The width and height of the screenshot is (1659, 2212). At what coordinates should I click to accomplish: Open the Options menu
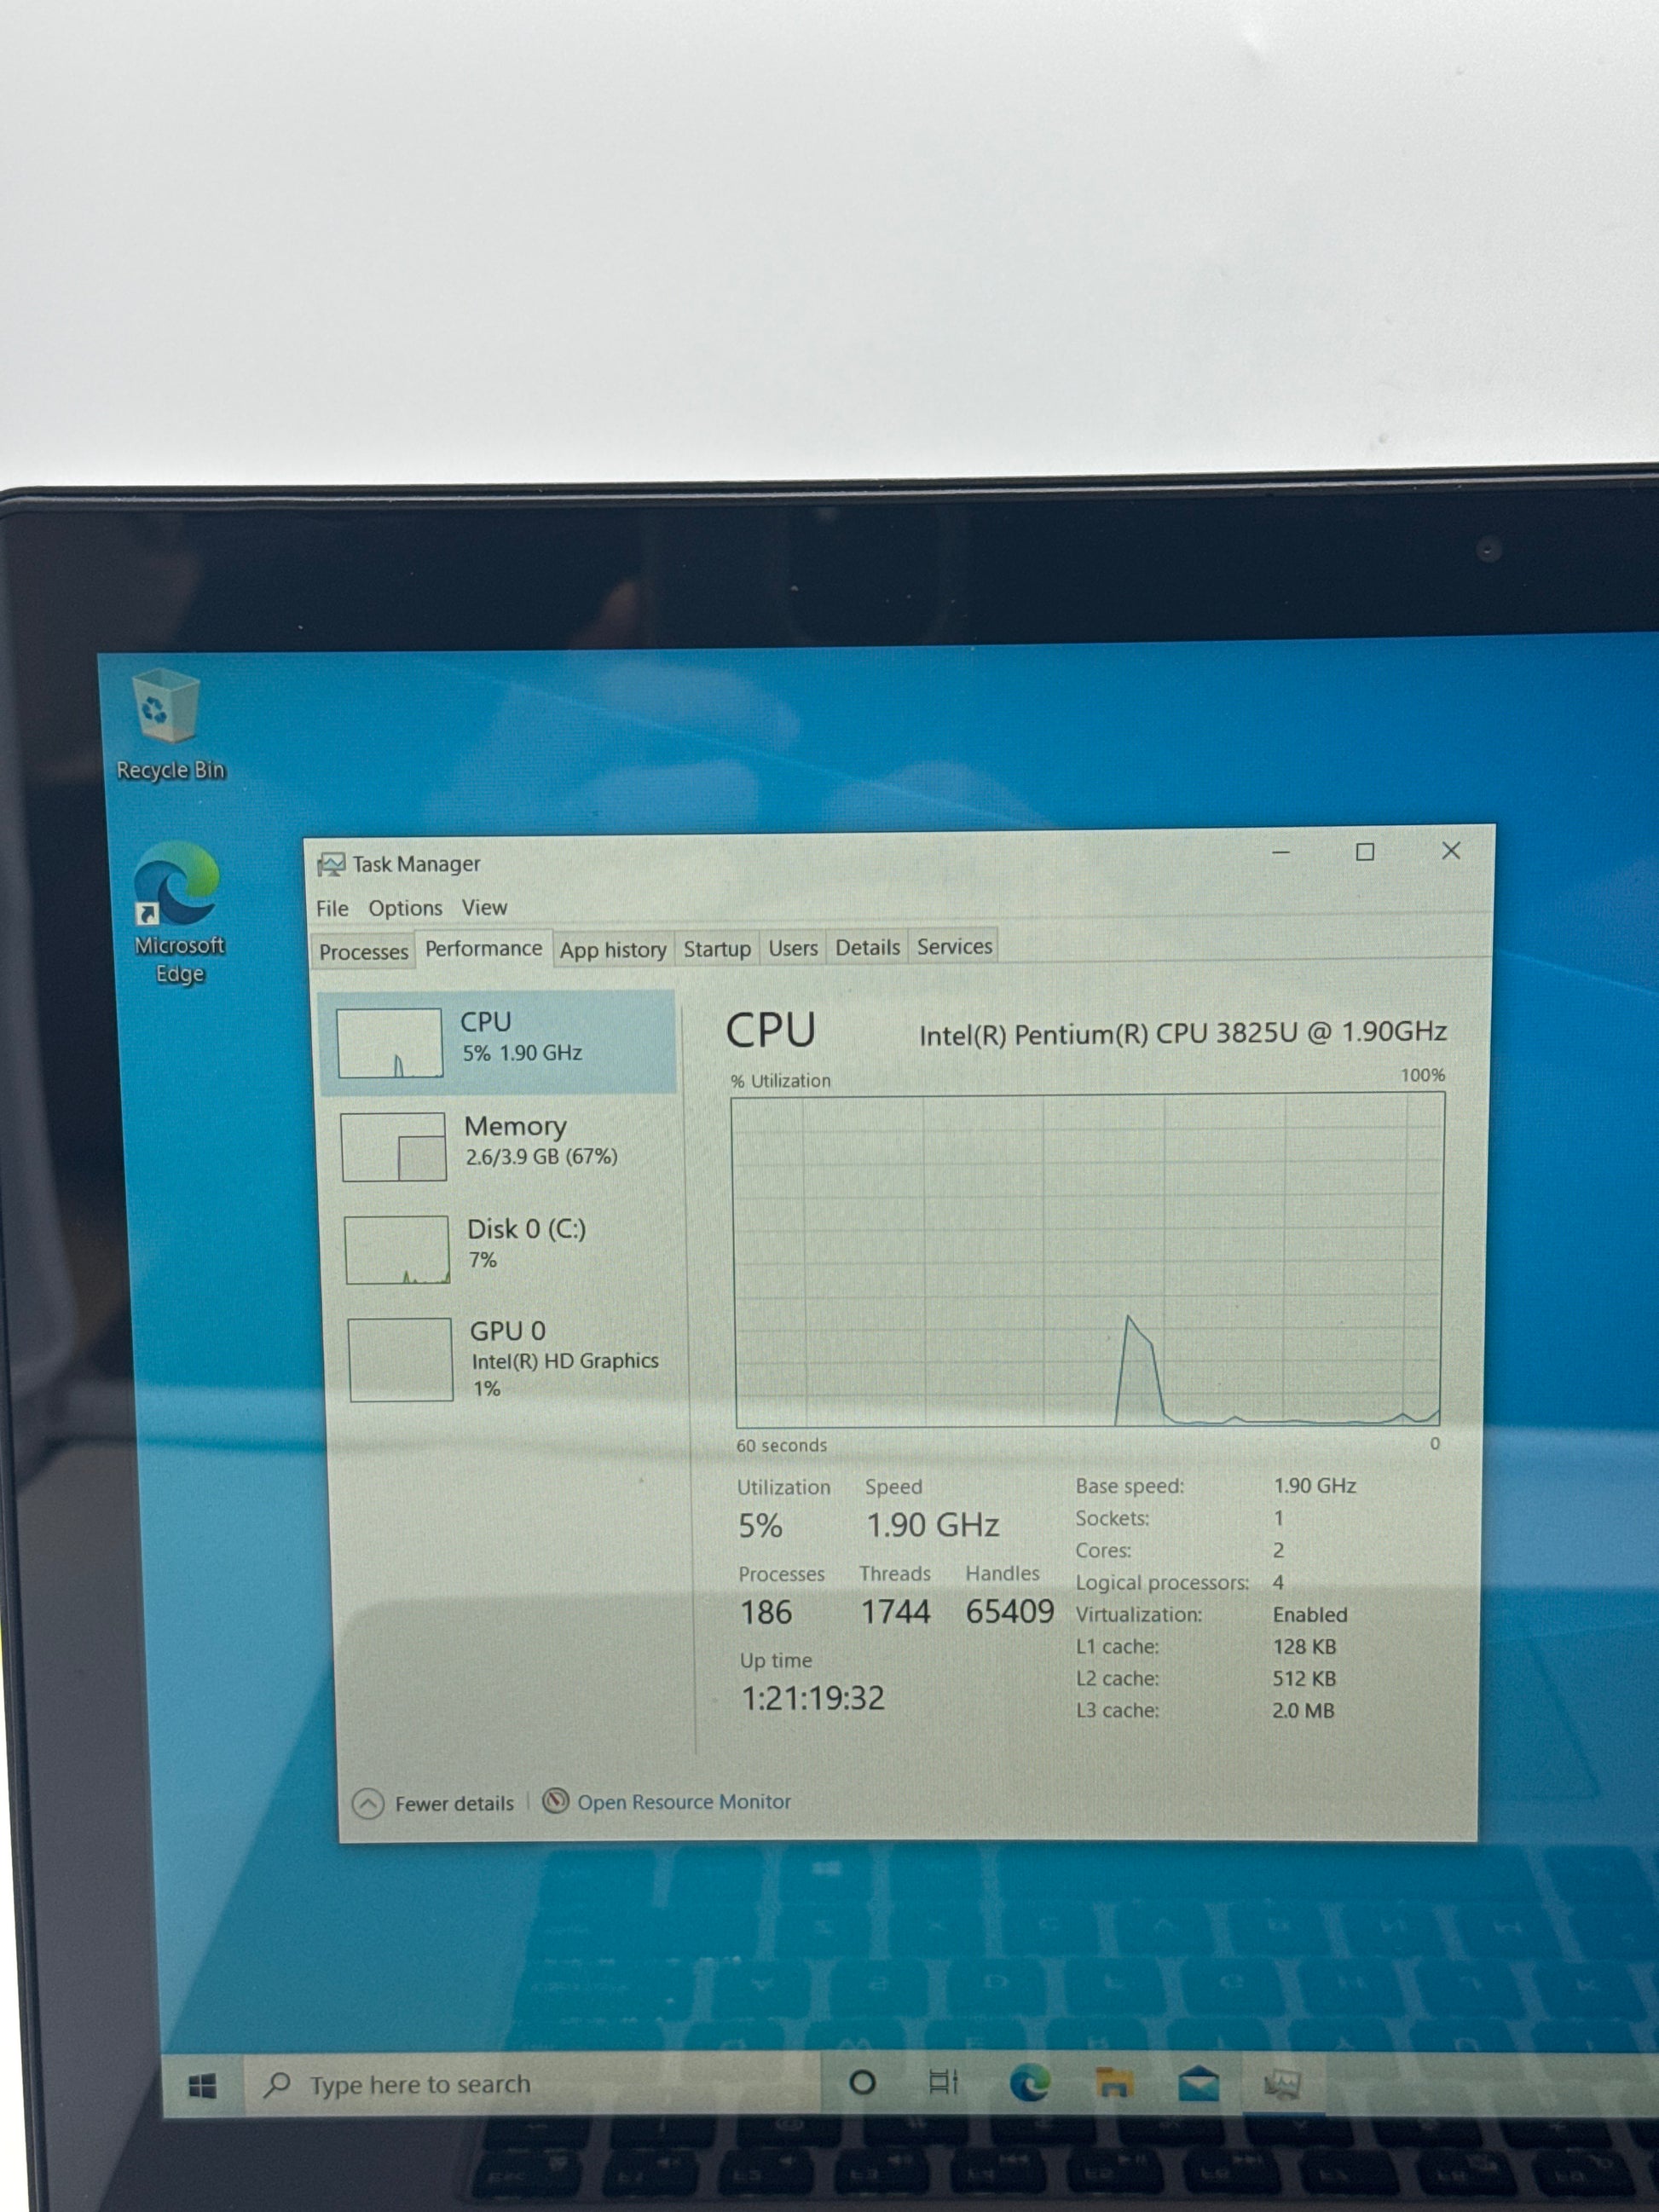(405, 908)
